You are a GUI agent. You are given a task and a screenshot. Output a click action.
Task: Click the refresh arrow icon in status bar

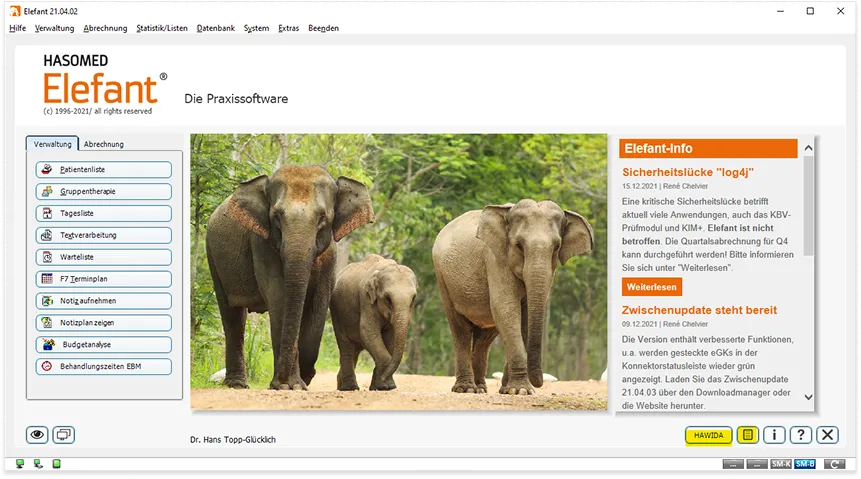point(835,464)
